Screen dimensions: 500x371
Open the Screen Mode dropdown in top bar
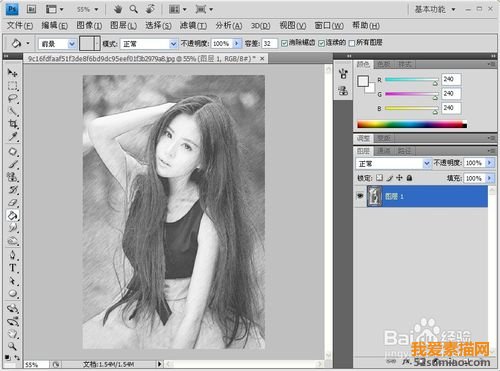coord(204,9)
